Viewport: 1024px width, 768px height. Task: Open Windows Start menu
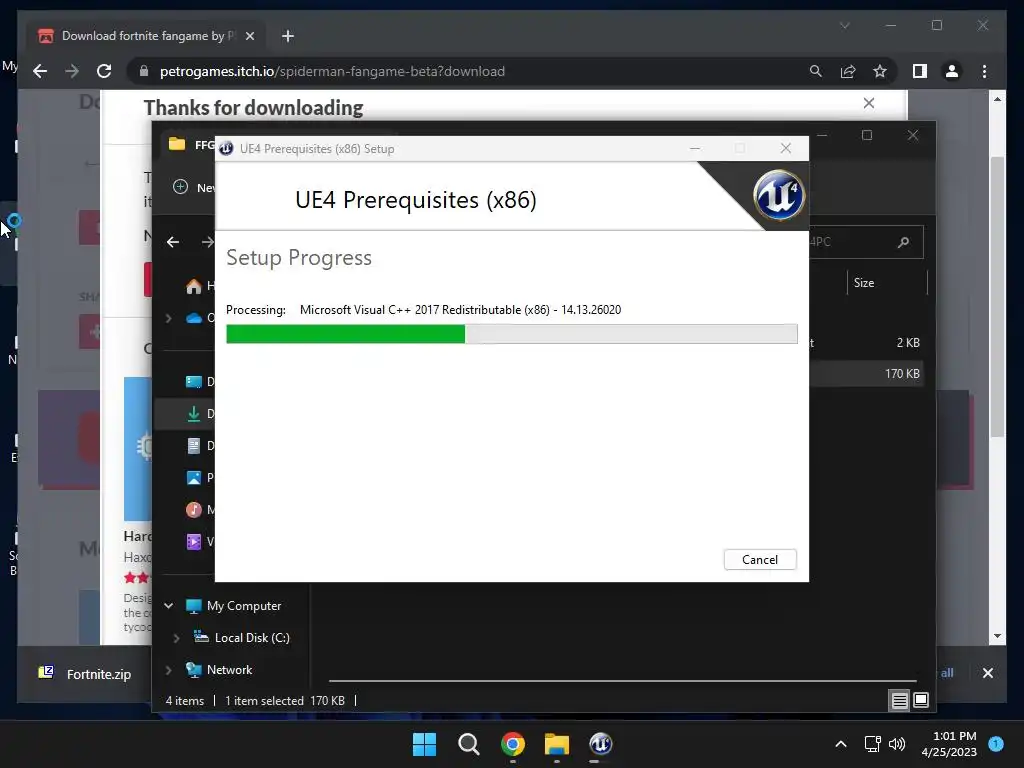pos(424,744)
